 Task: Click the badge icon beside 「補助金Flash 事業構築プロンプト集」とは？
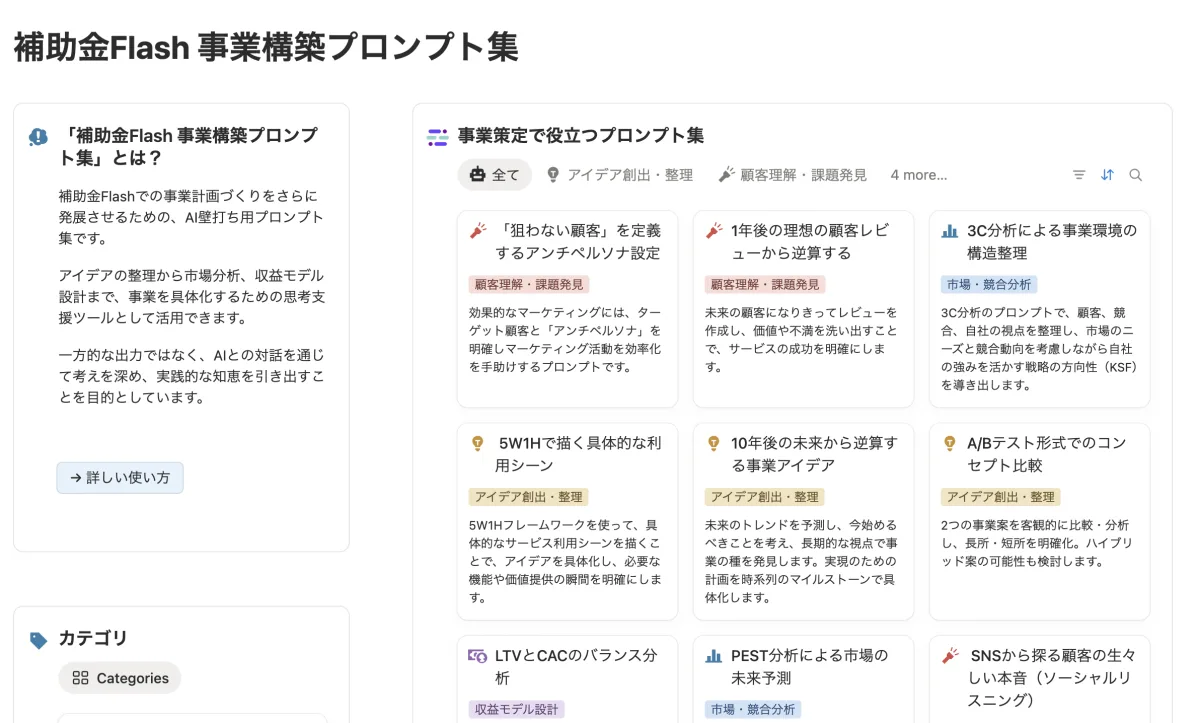[x=38, y=137]
